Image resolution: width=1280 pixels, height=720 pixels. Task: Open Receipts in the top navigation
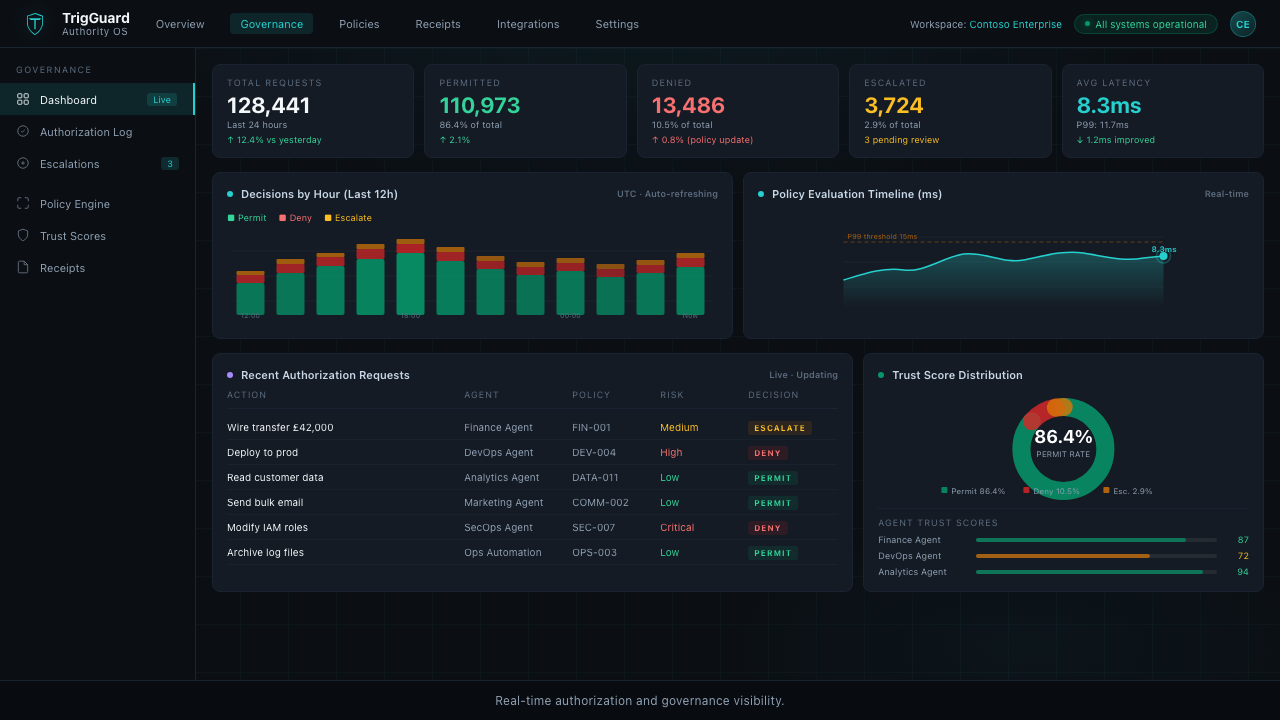coord(438,24)
